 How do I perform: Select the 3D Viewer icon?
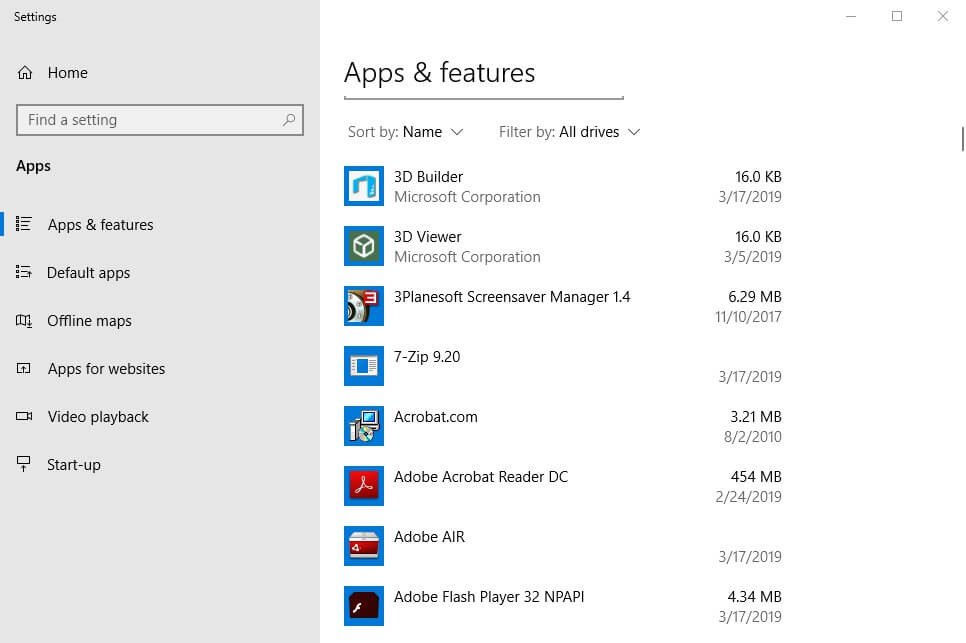[363, 246]
